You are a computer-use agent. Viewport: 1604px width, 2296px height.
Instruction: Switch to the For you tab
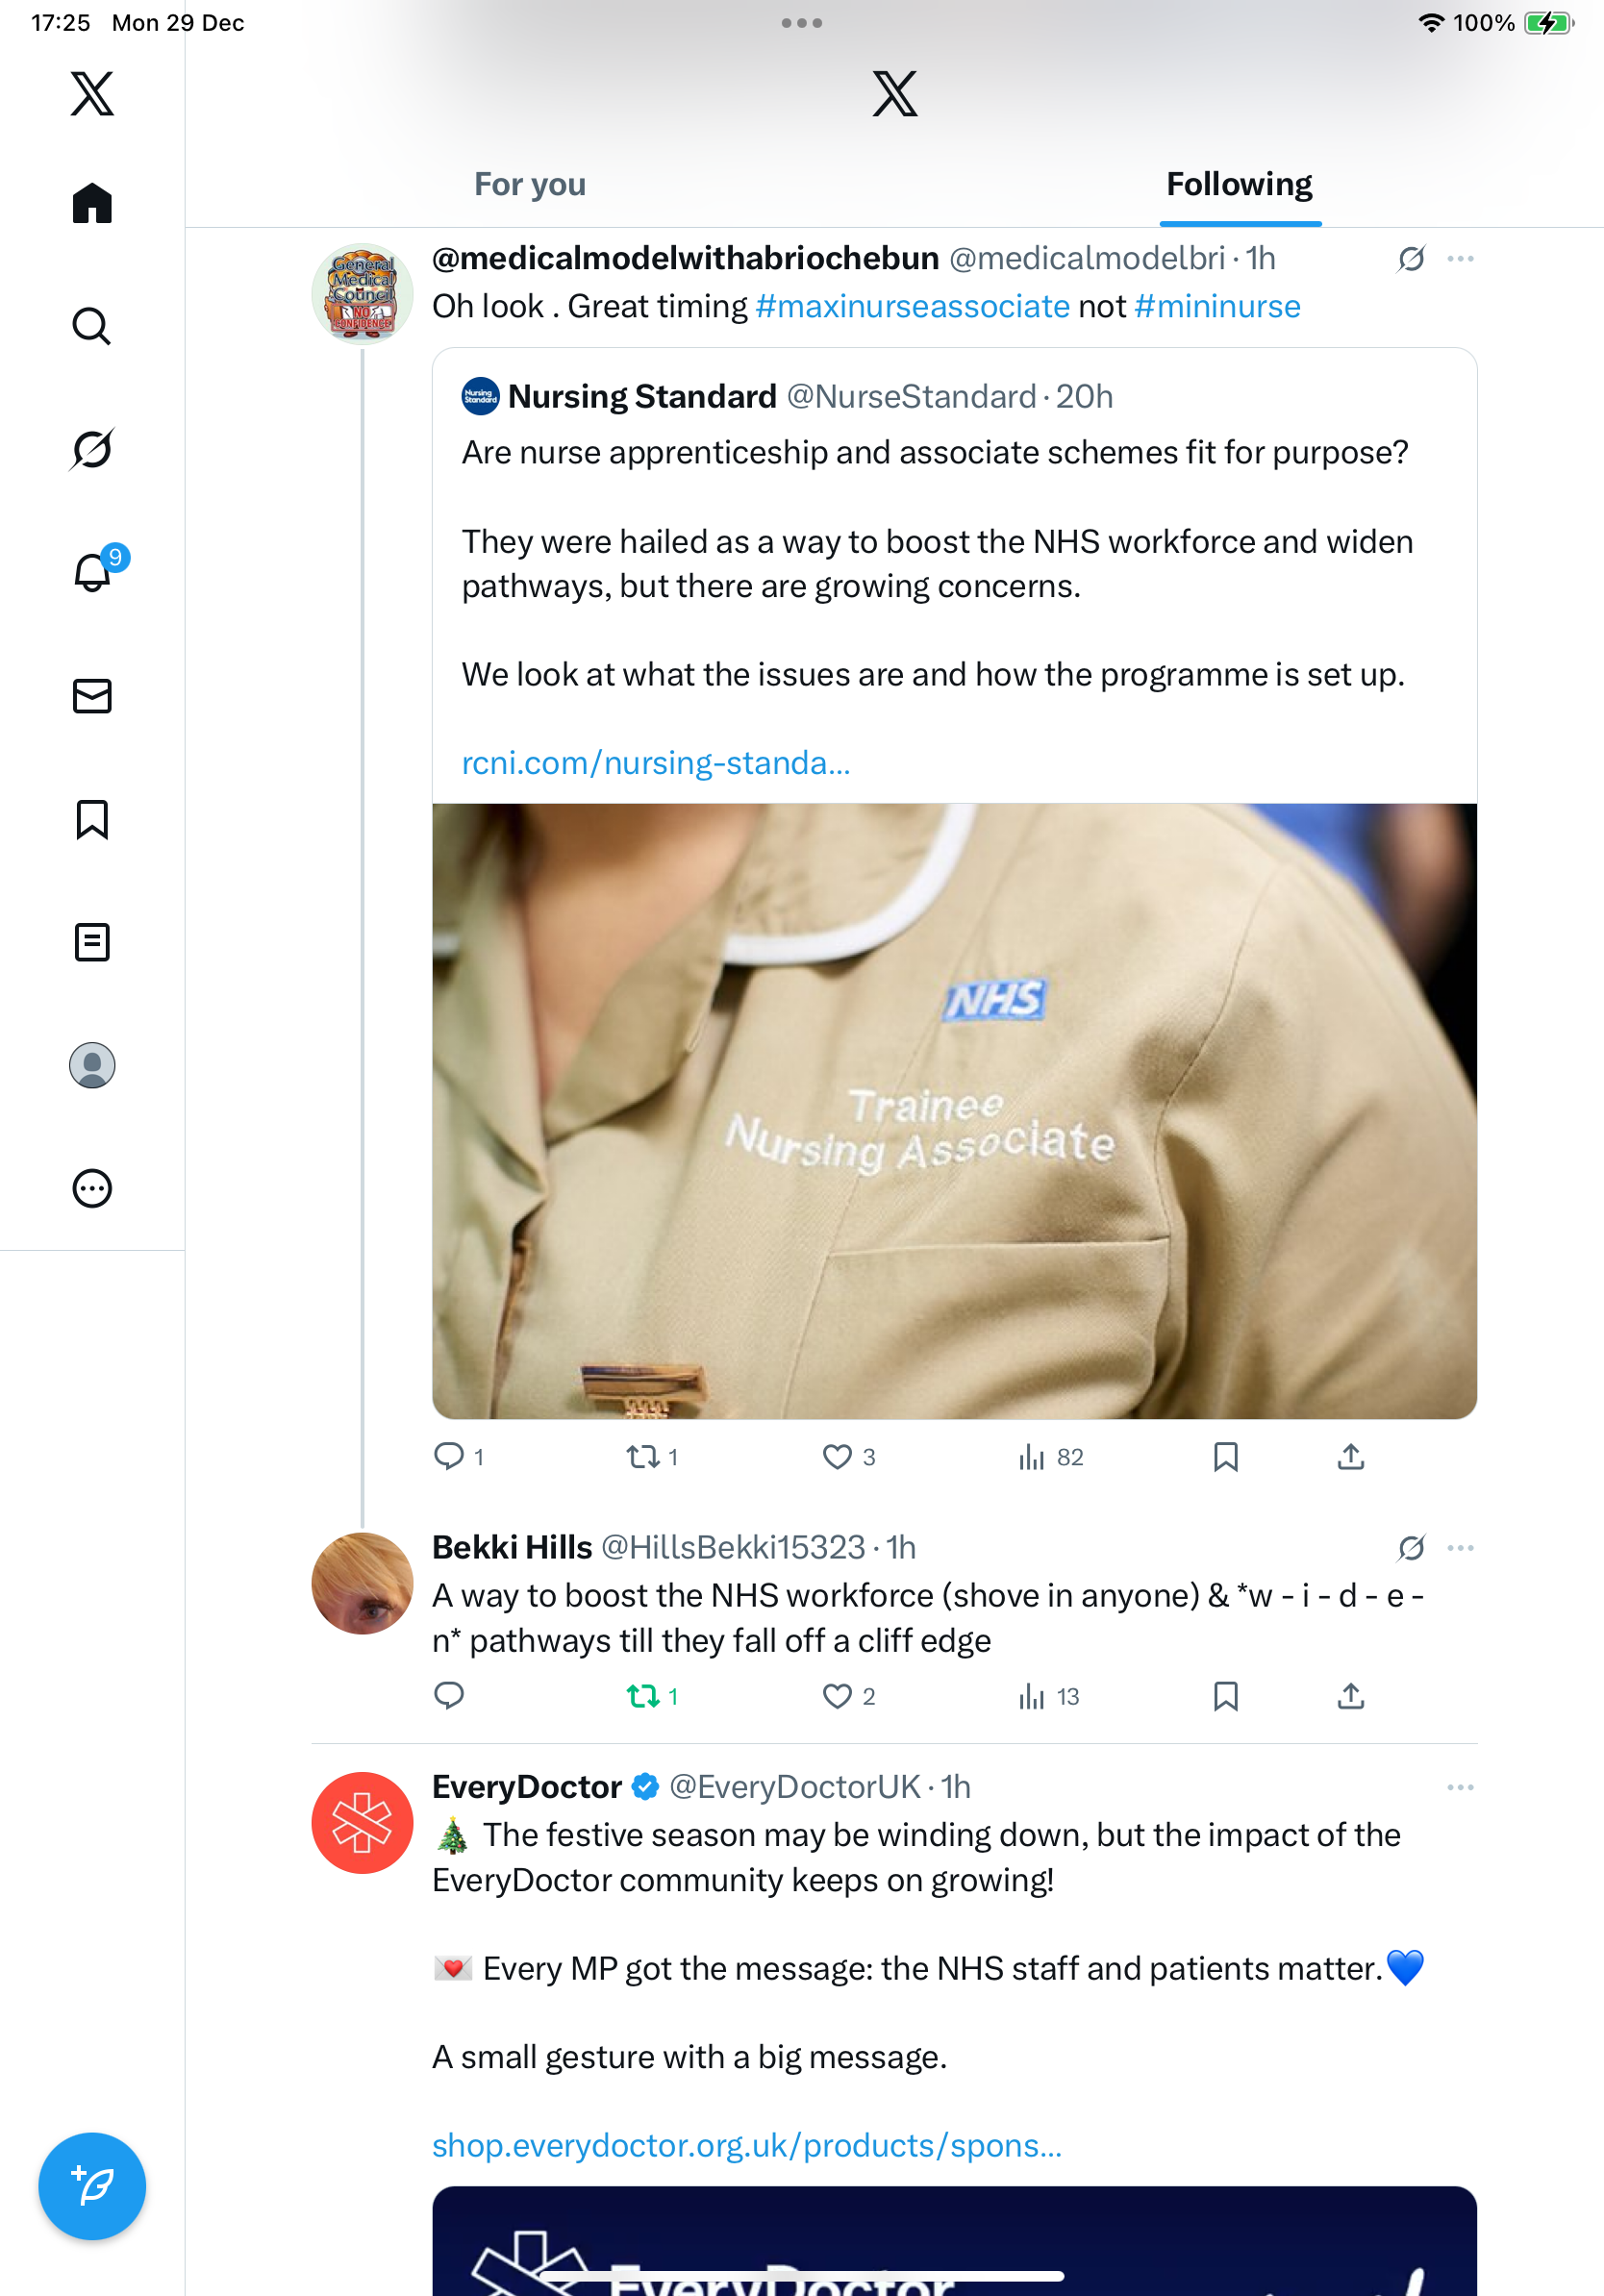pyautogui.click(x=530, y=185)
